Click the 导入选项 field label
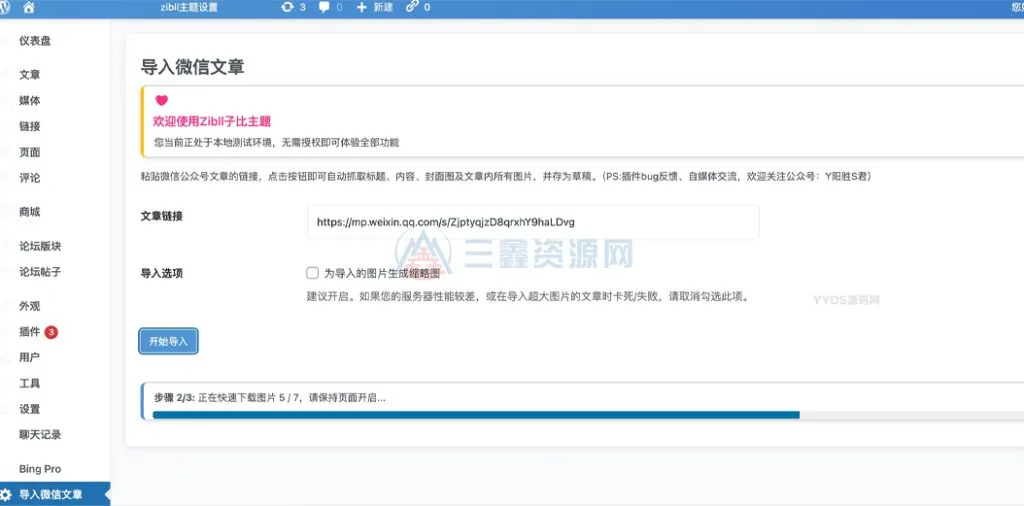 pos(161,273)
